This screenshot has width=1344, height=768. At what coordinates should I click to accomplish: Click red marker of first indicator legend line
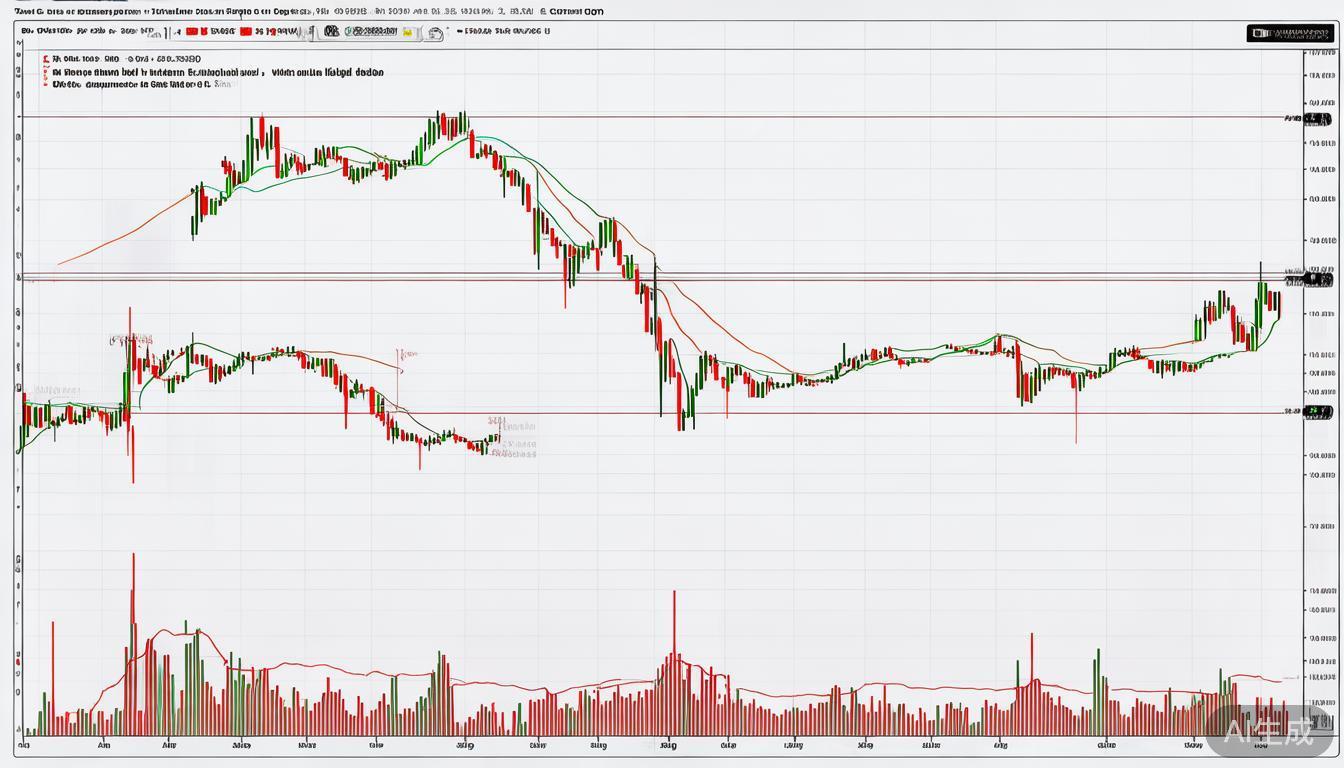click(x=45, y=59)
